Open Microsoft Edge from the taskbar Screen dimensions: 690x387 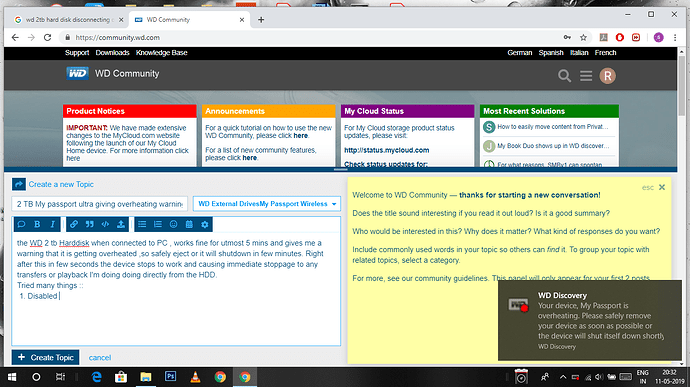pyautogui.click(x=96, y=377)
